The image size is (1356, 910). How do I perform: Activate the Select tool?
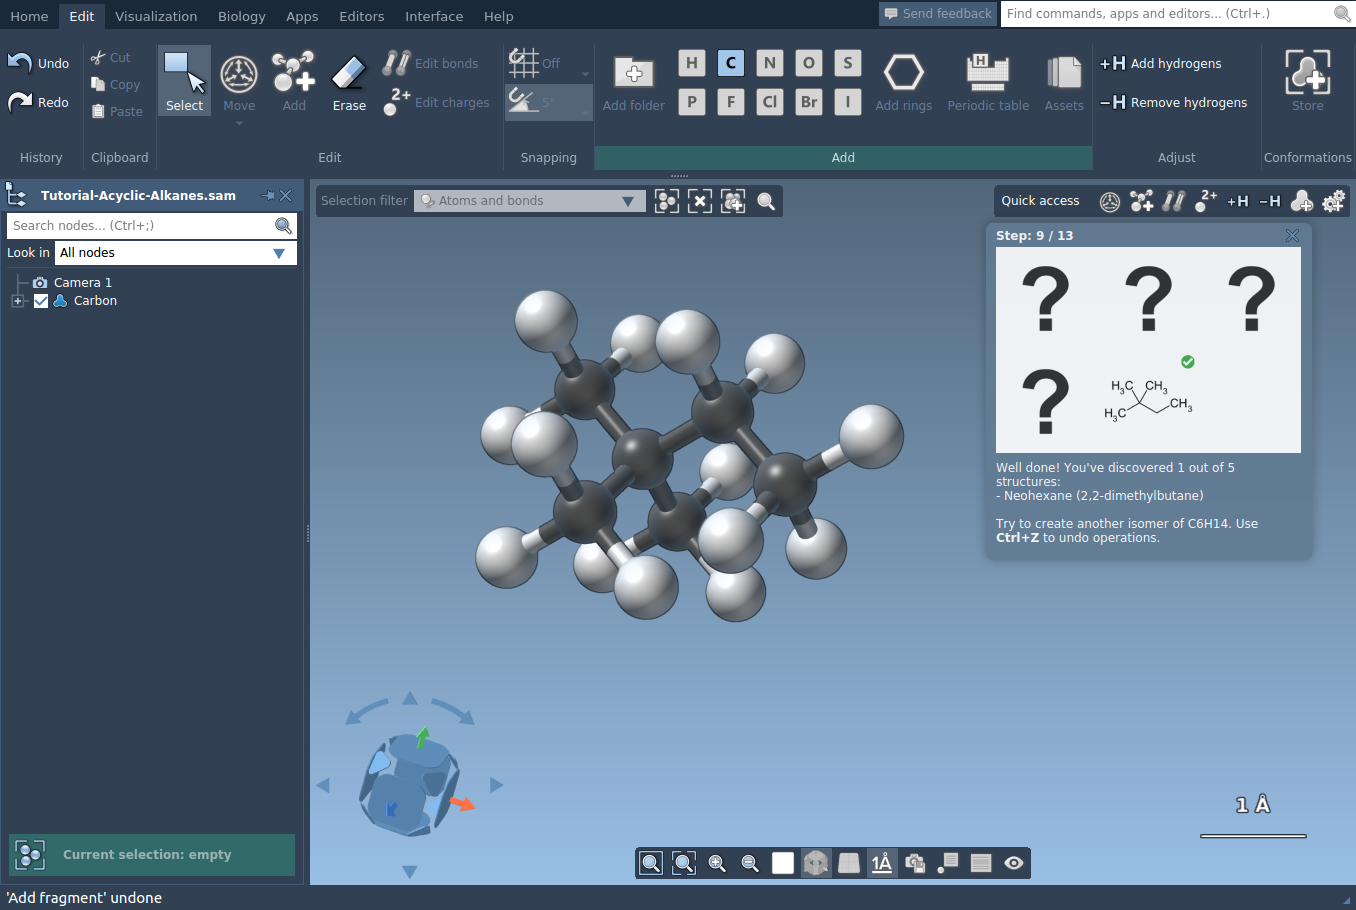click(184, 82)
